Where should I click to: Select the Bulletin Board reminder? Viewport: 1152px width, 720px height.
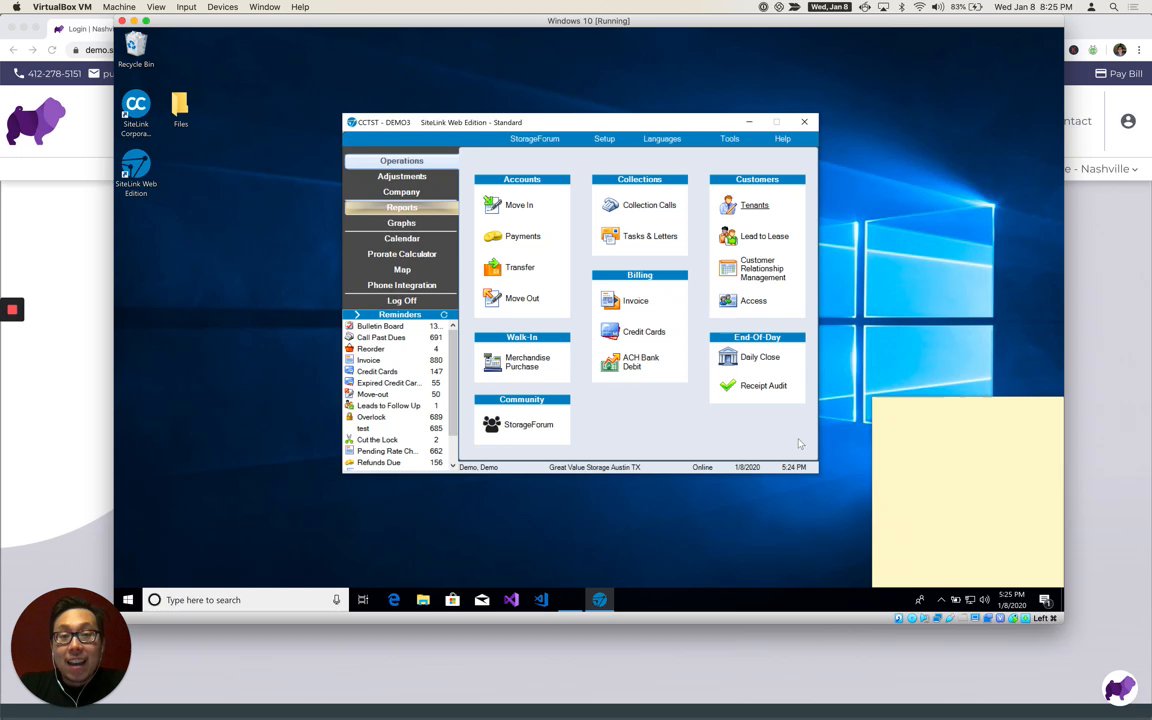395,325
